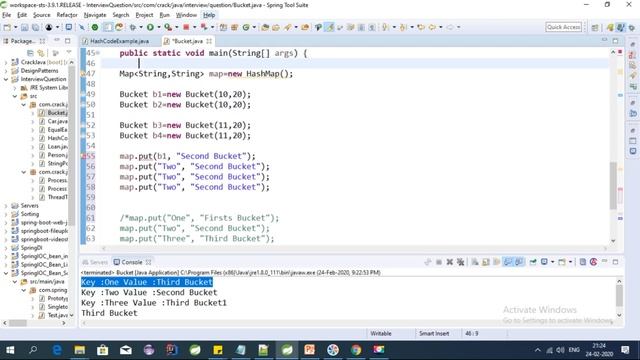Click the Windows Start button
Image resolution: width=640 pixels, height=360 pixels.
[10, 350]
